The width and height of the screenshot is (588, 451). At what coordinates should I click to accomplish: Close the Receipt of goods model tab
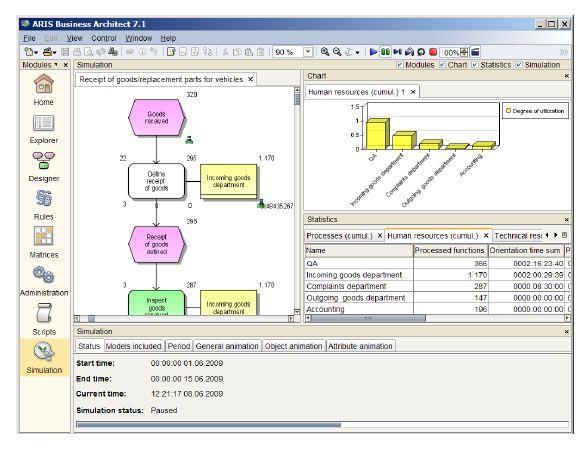click(250, 79)
